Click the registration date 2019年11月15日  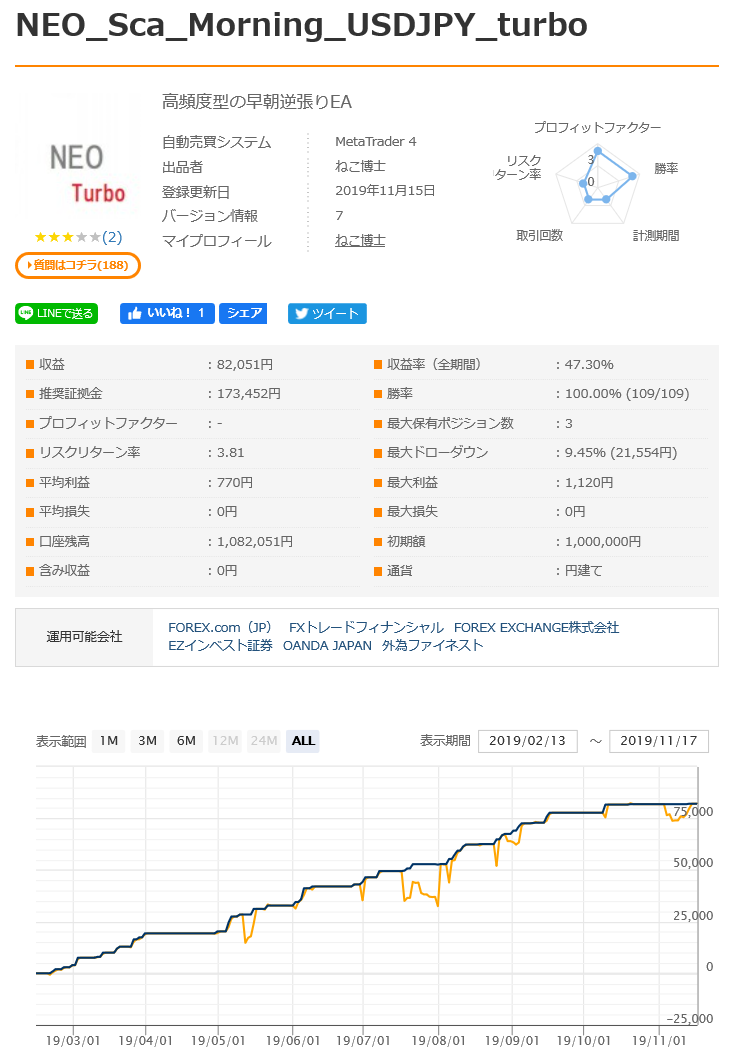tap(385, 191)
